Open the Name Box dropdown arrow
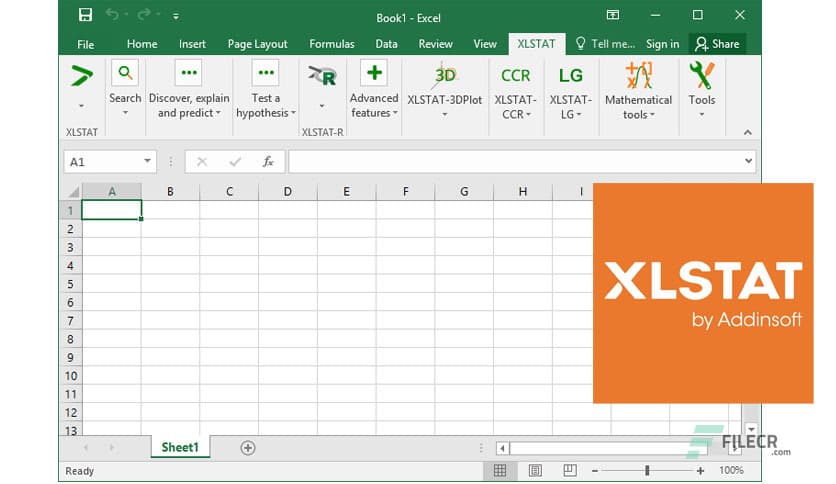Screen dimensions: 836x484 click(147, 161)
